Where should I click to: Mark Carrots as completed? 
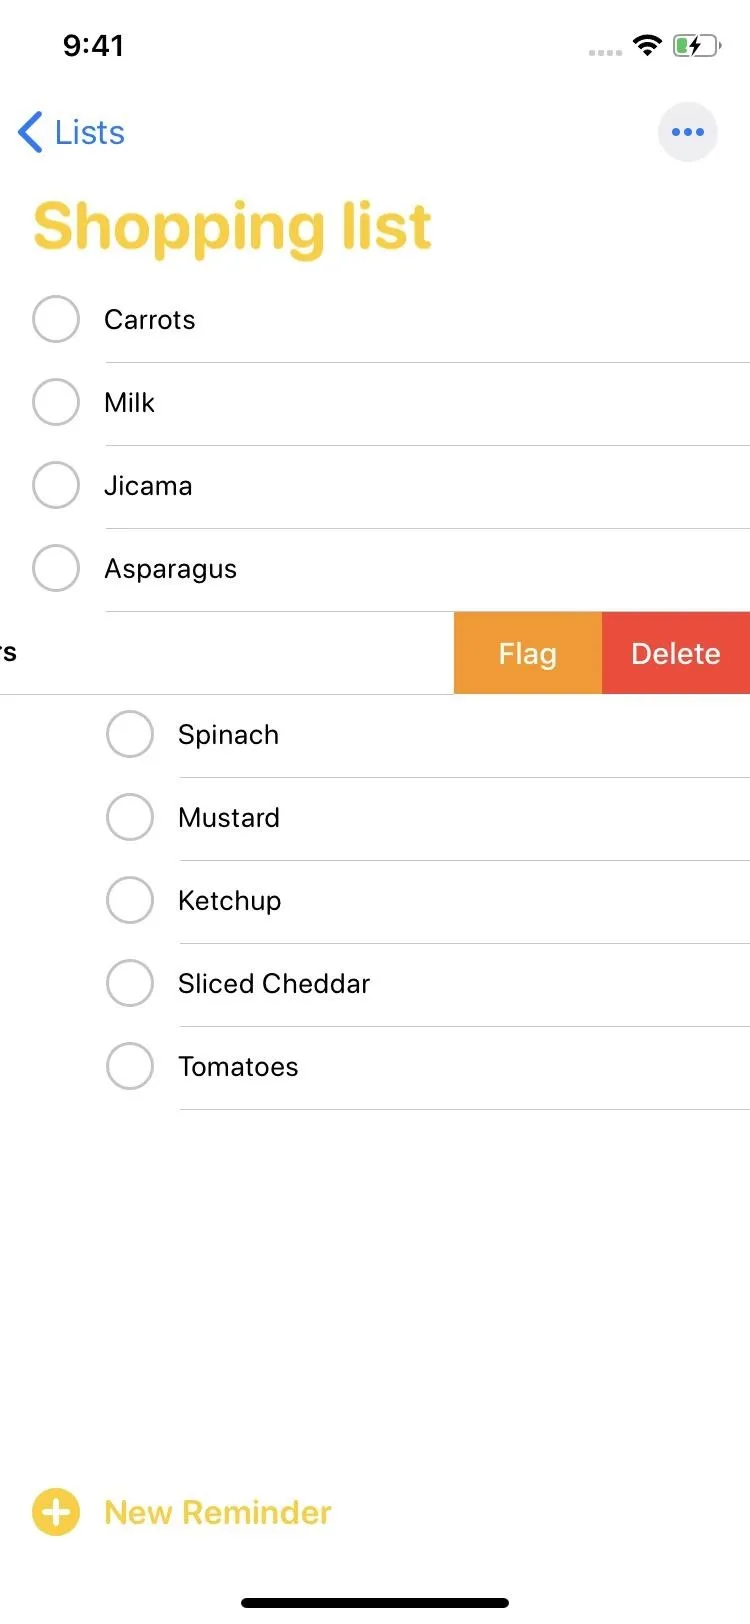coord(56,319)
